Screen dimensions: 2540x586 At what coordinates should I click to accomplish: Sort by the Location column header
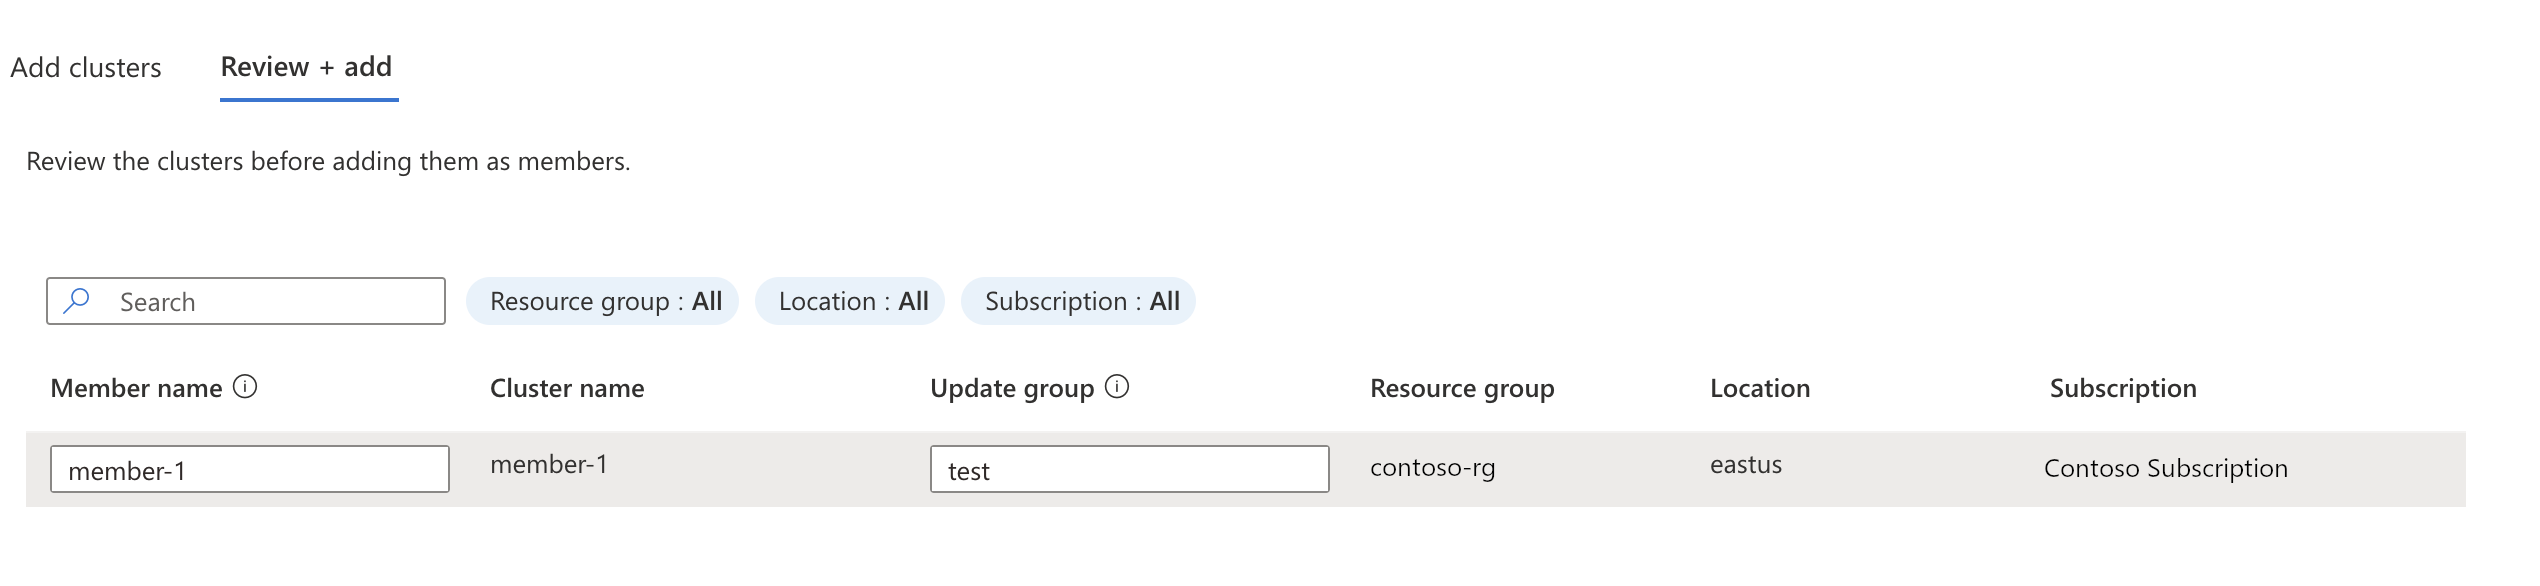[1760, 388]
